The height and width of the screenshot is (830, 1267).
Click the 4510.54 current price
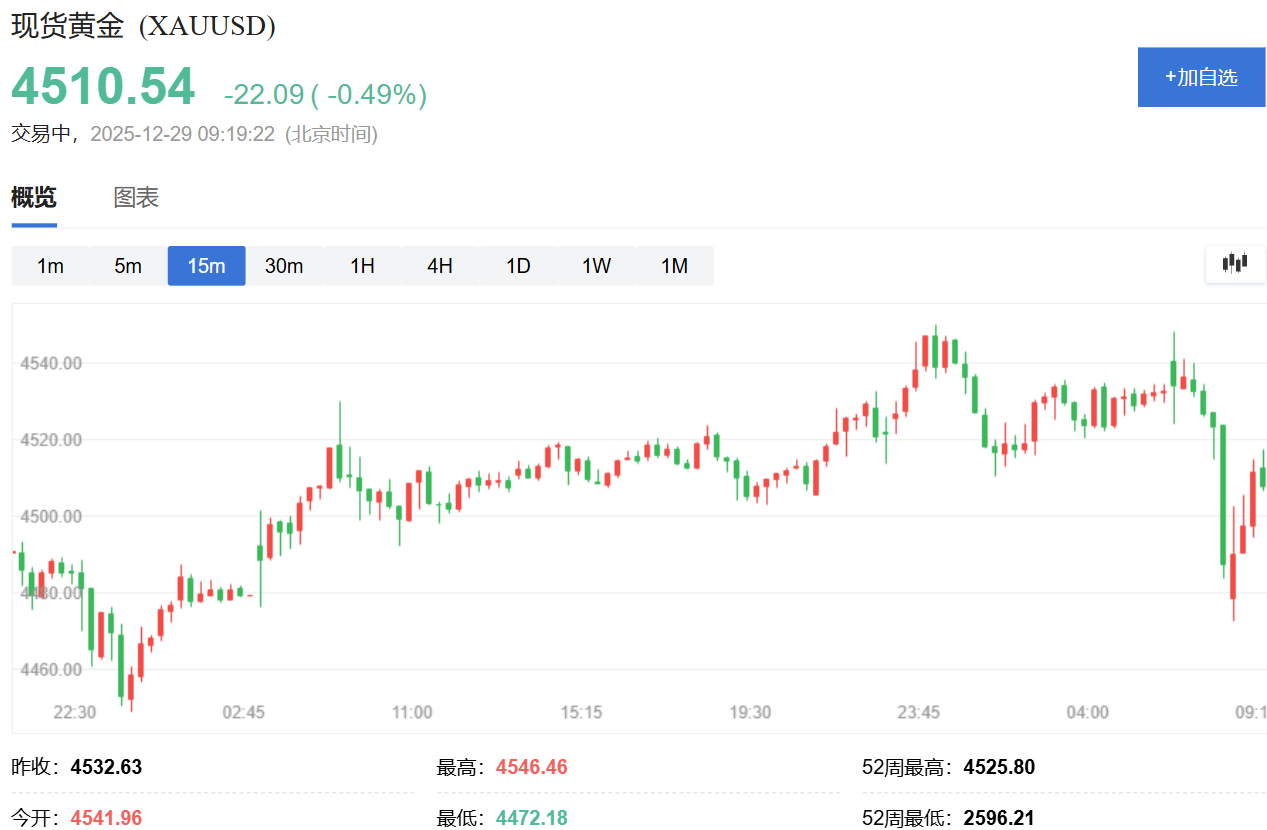point(103,86)
